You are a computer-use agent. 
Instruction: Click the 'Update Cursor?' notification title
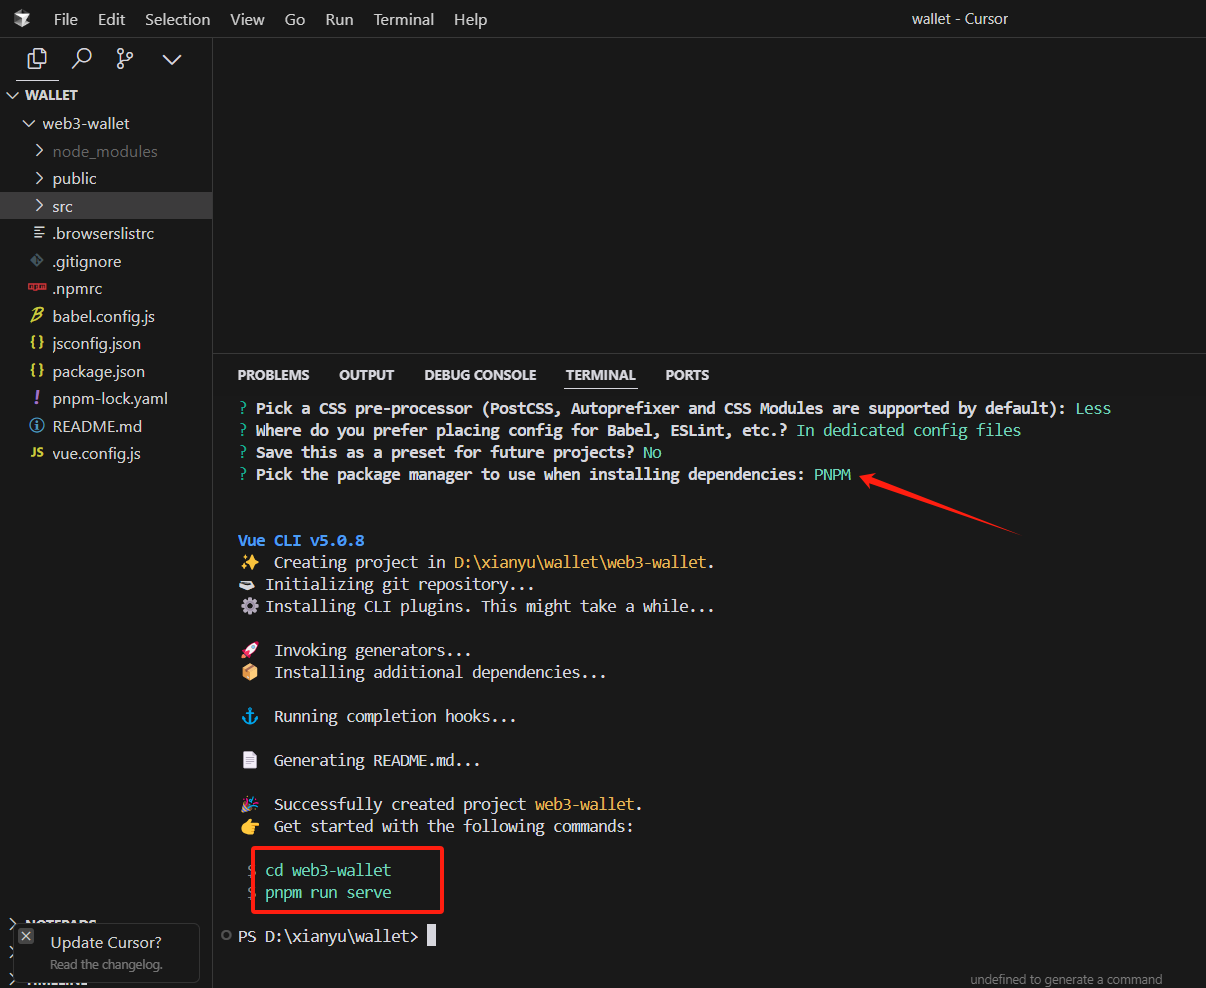pos(106,943)
